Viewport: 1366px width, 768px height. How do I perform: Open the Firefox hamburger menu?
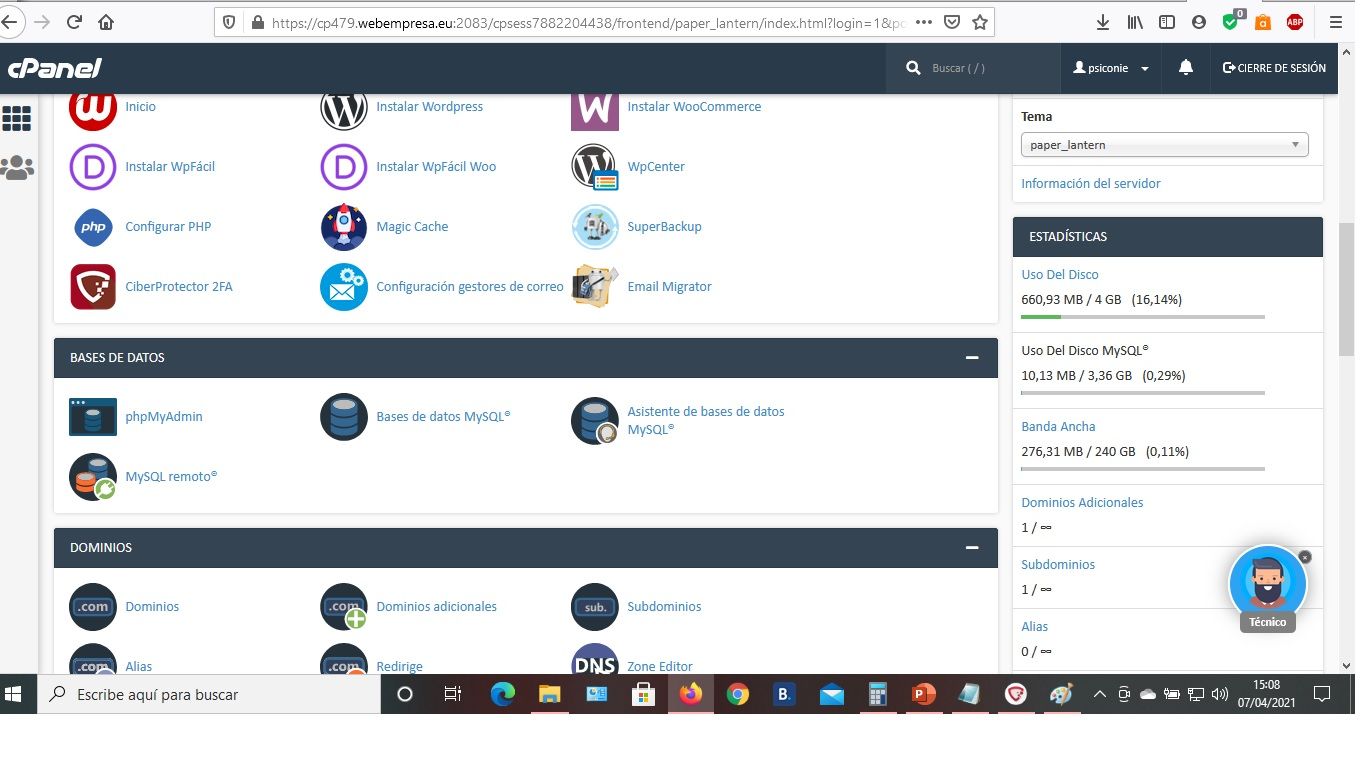tap(1335, 22)
